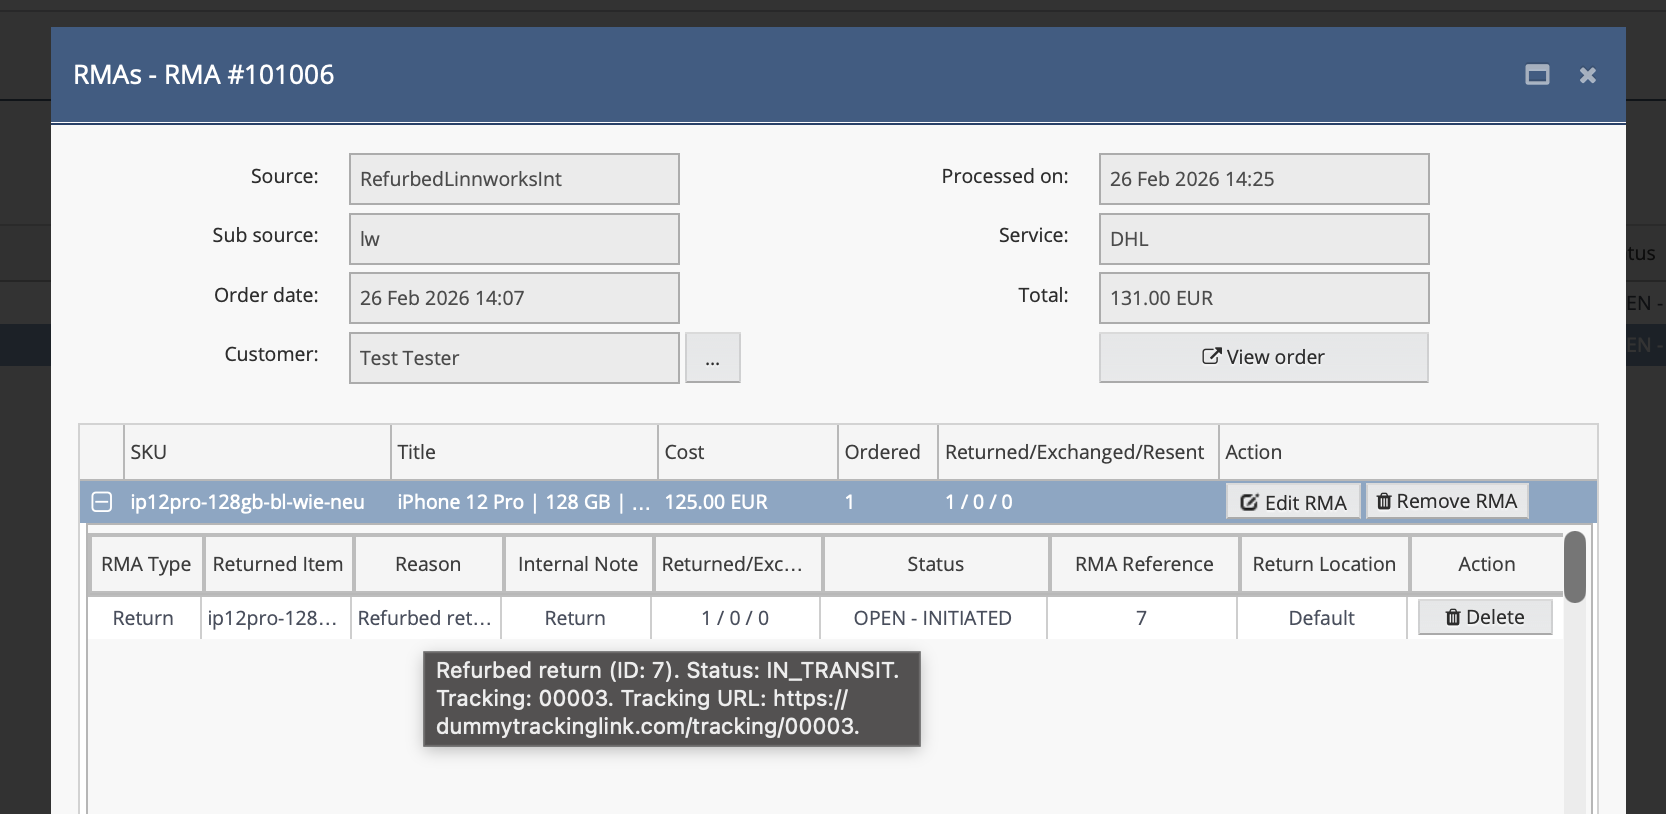1666x814 pixels.
Task: Open the View order button
Action: click(1263, 357)
